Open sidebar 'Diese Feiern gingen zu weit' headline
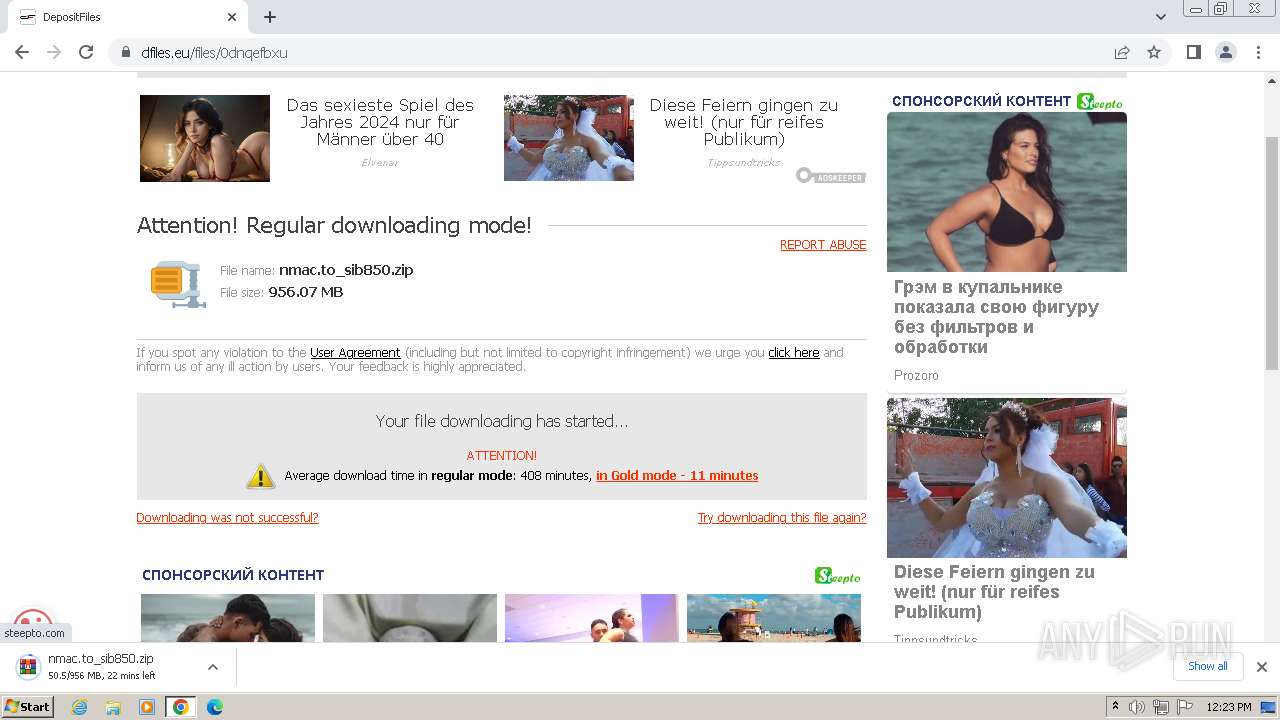The image size is (1280, 720). click(x=994, y=592)
